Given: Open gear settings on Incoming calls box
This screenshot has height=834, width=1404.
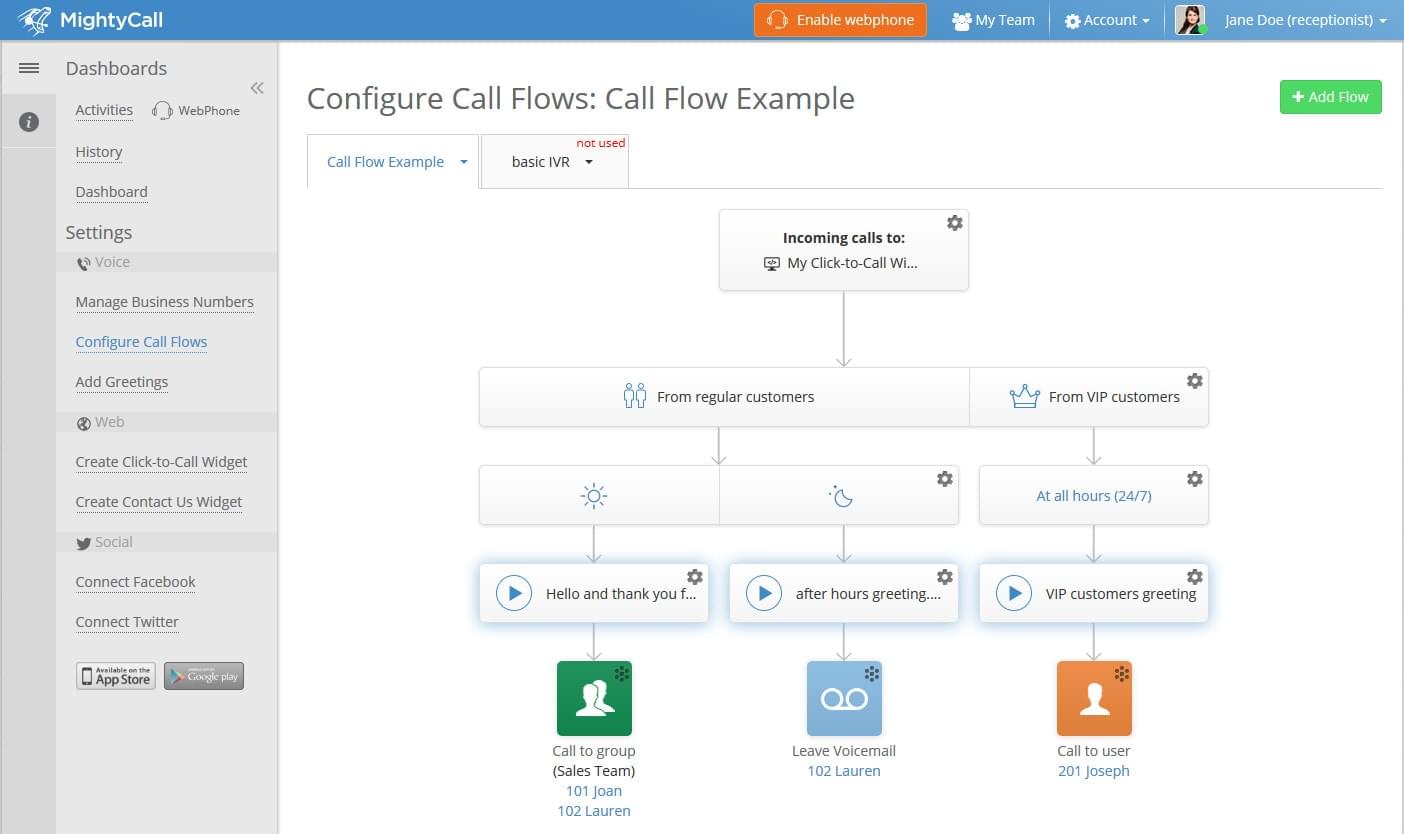Looking at the screenshot, I should pyautogui.click(x=955, y=223).
